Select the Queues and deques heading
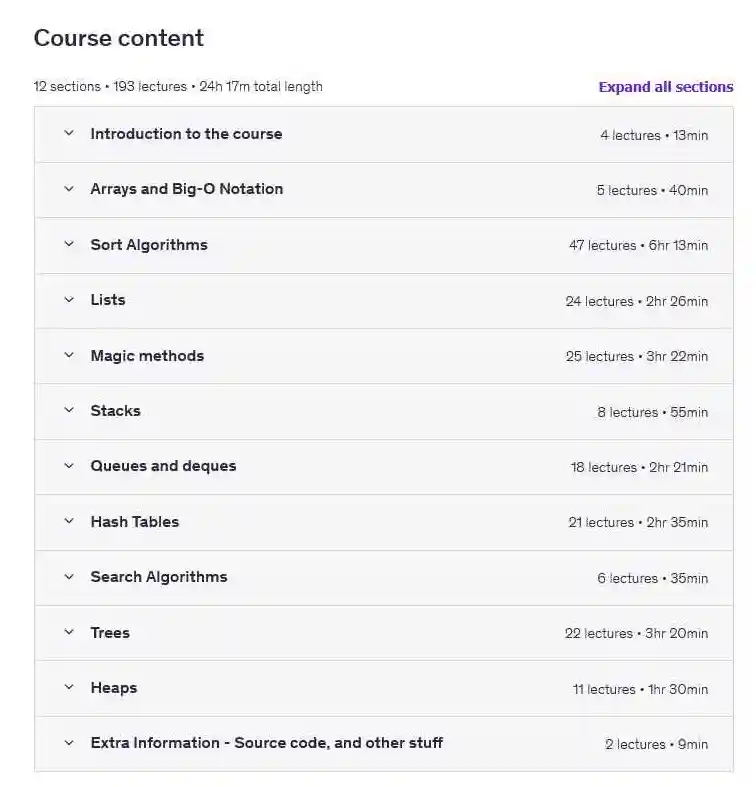 pos(163,466)
